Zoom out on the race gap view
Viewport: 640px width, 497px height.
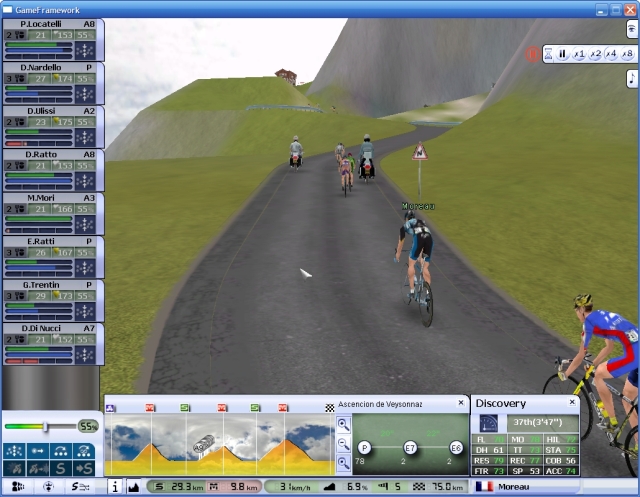pyautogui.click(x=343, y=443)
